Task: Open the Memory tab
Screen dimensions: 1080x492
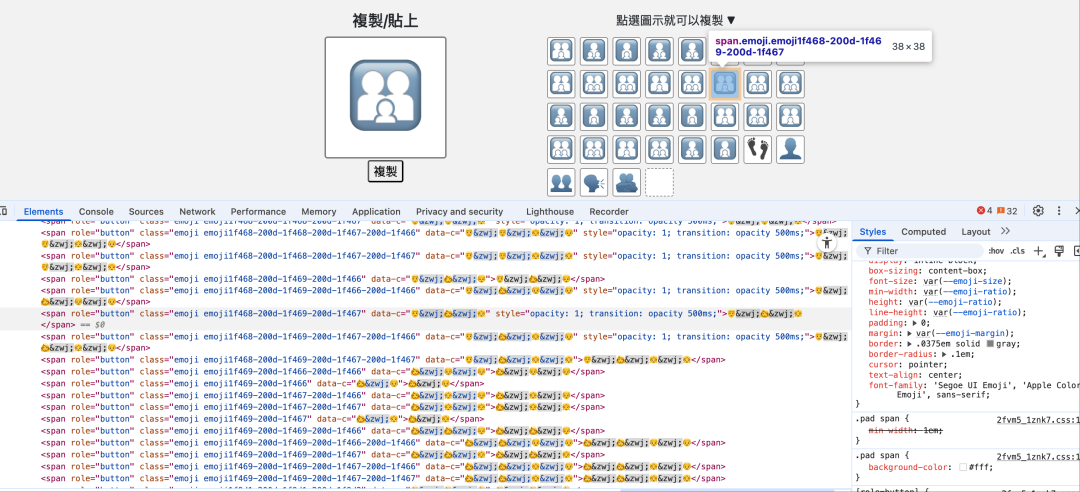Action: [319, 212]
